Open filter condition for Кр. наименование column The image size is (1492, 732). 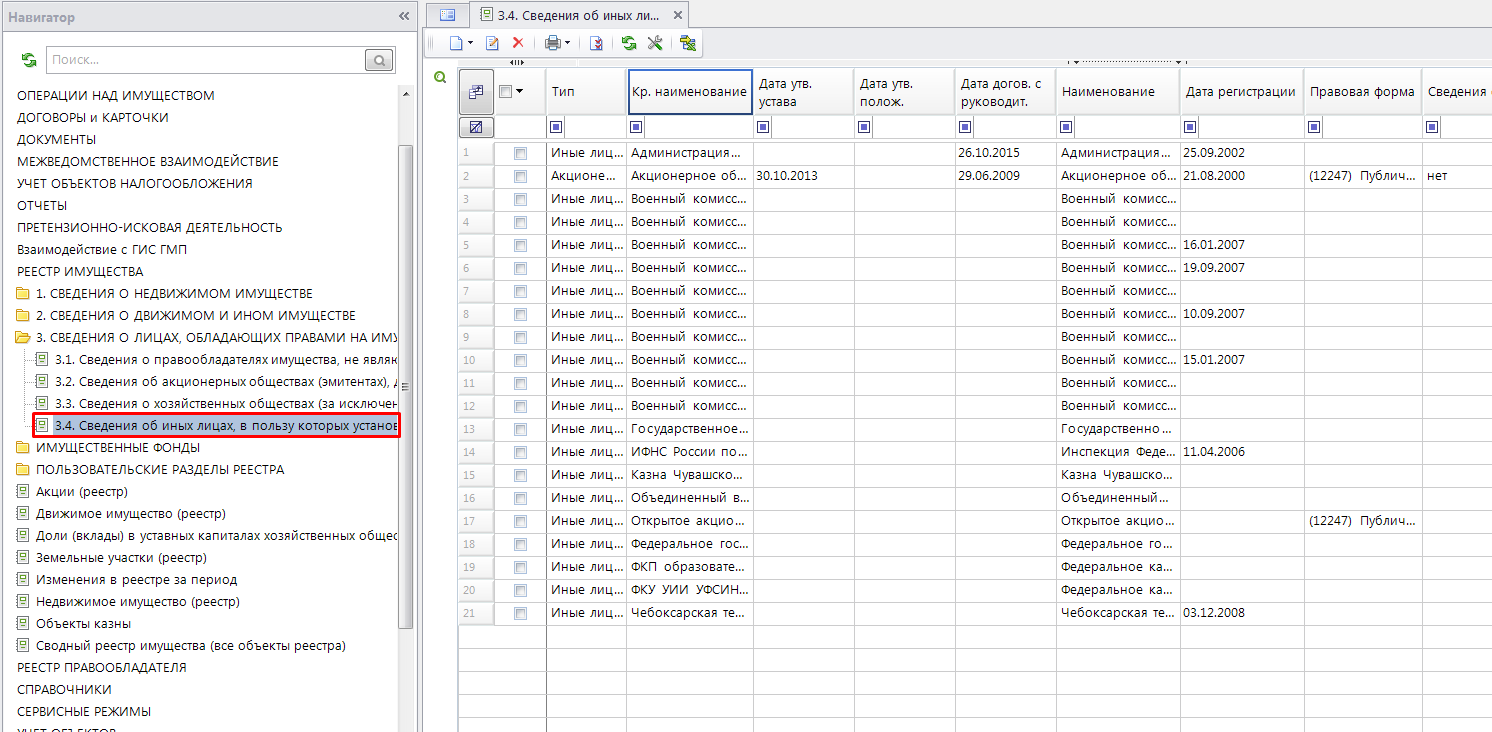637,127
